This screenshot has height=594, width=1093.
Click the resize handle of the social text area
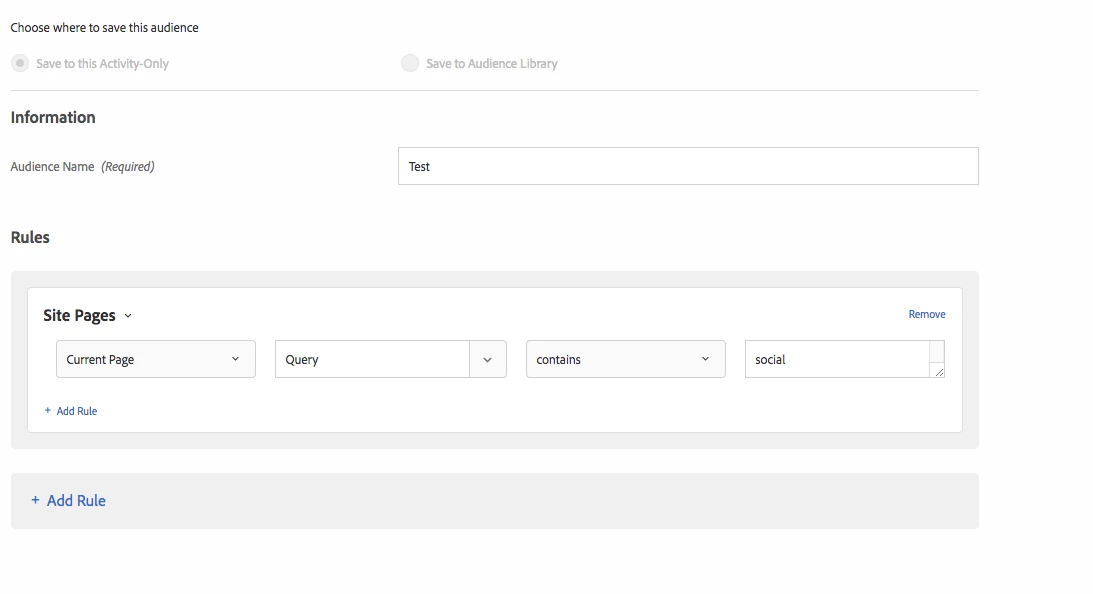click(x=939, y=372)
